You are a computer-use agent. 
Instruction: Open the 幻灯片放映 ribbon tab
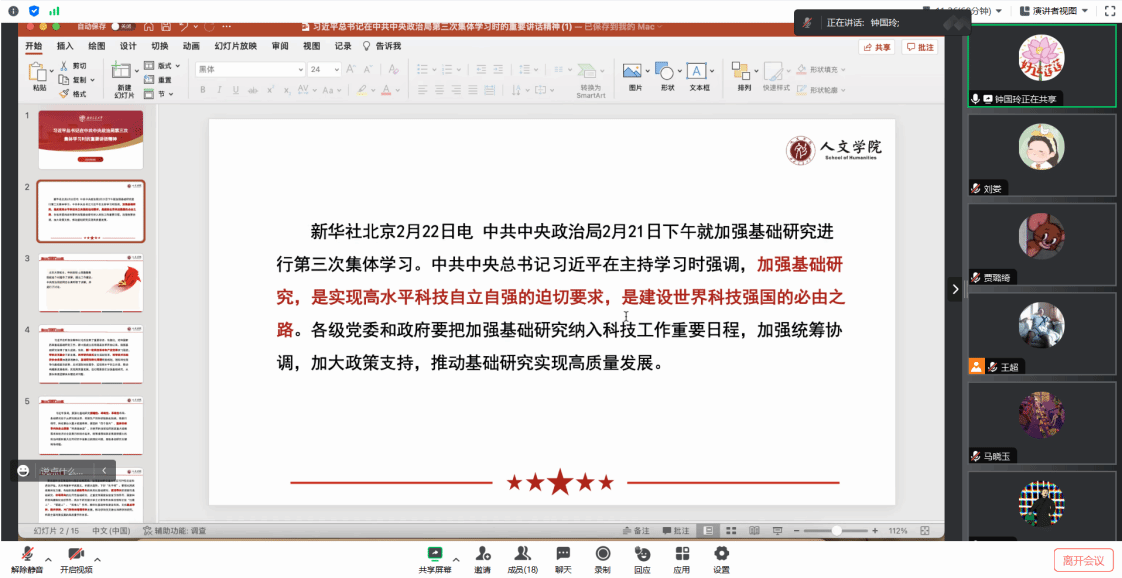tap(235, 46)
